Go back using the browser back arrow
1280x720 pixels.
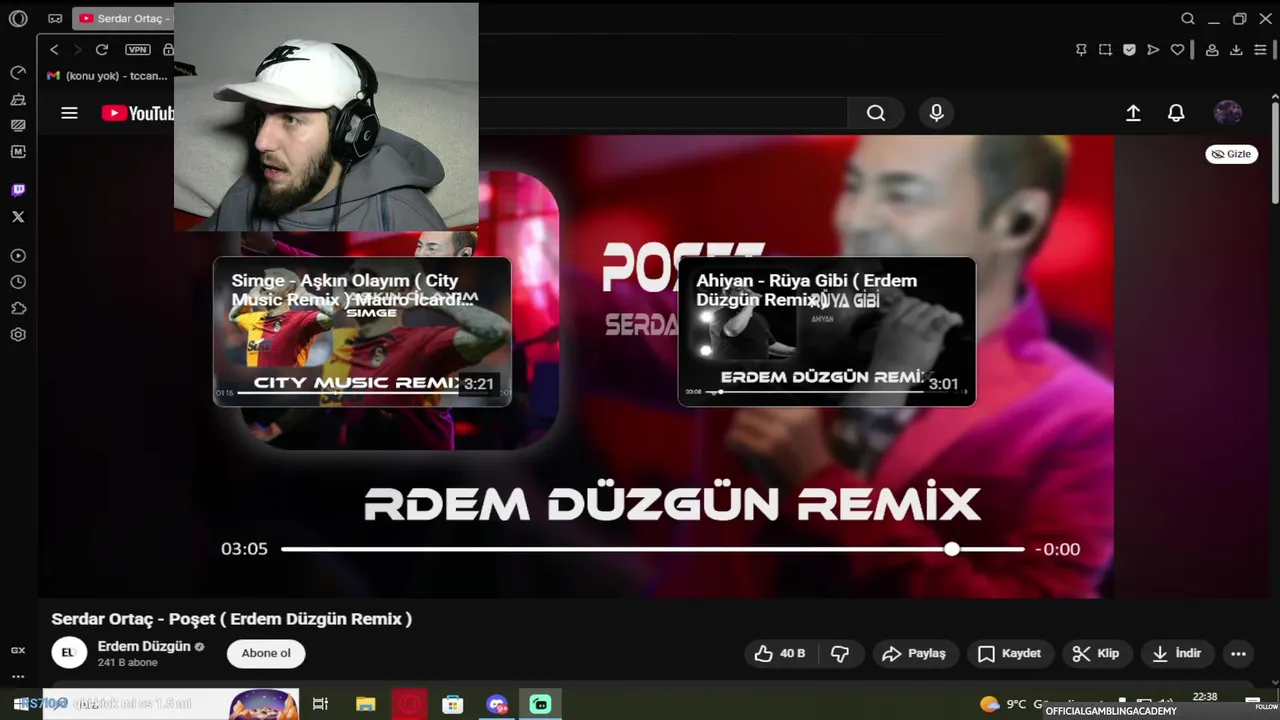pyautogui.click(x=54, y=50)
